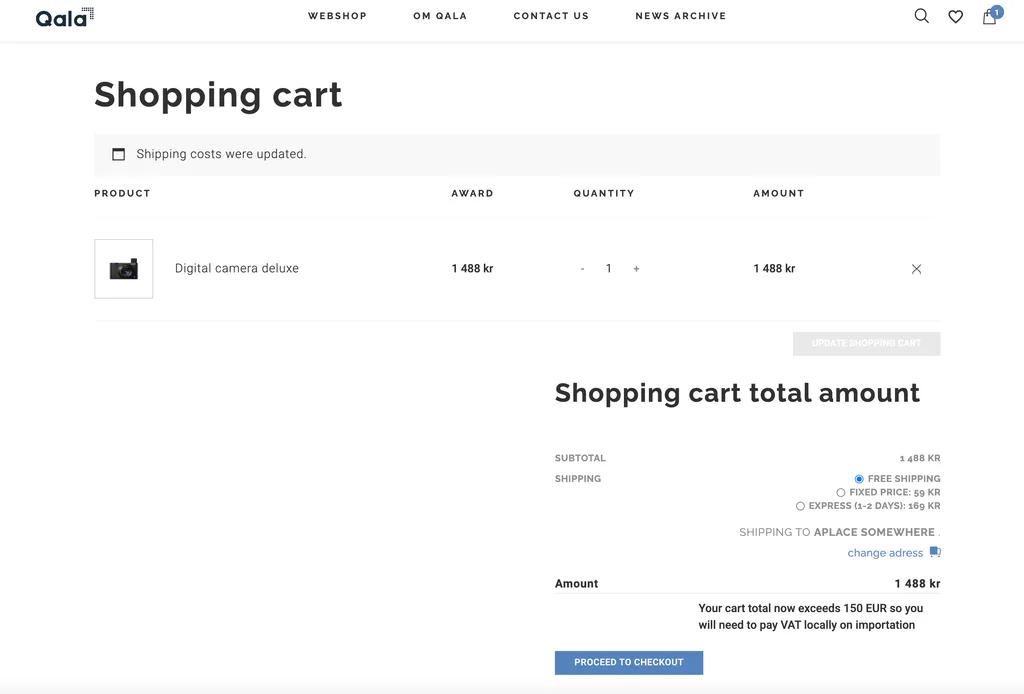Viewport: 1024px width, 694px height.
Task: Open the search icon in header
Action: pos(921,16)
